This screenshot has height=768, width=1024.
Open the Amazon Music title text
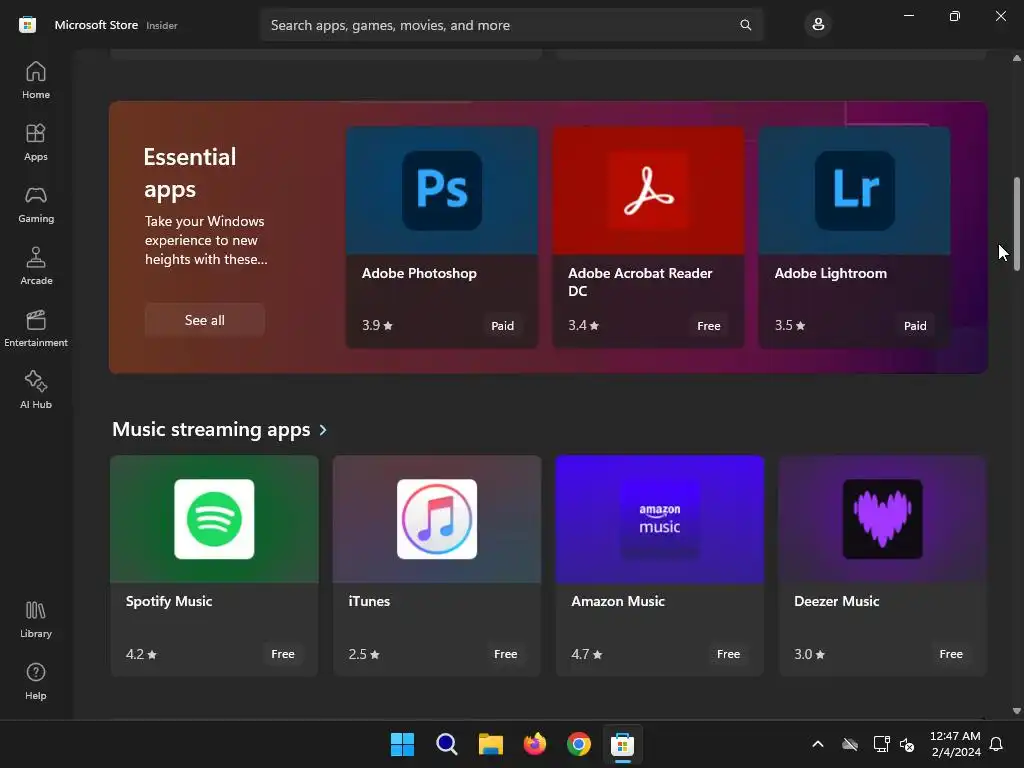[x=618, y=601]
